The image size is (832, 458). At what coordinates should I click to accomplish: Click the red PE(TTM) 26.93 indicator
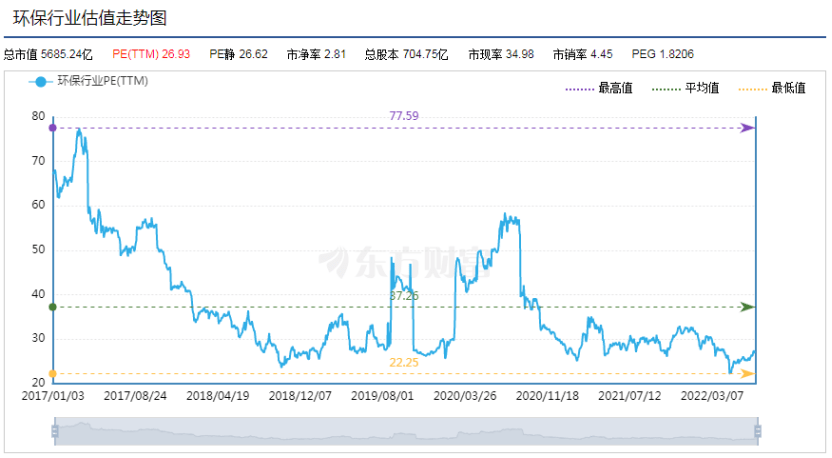click(x=151, y=54)
